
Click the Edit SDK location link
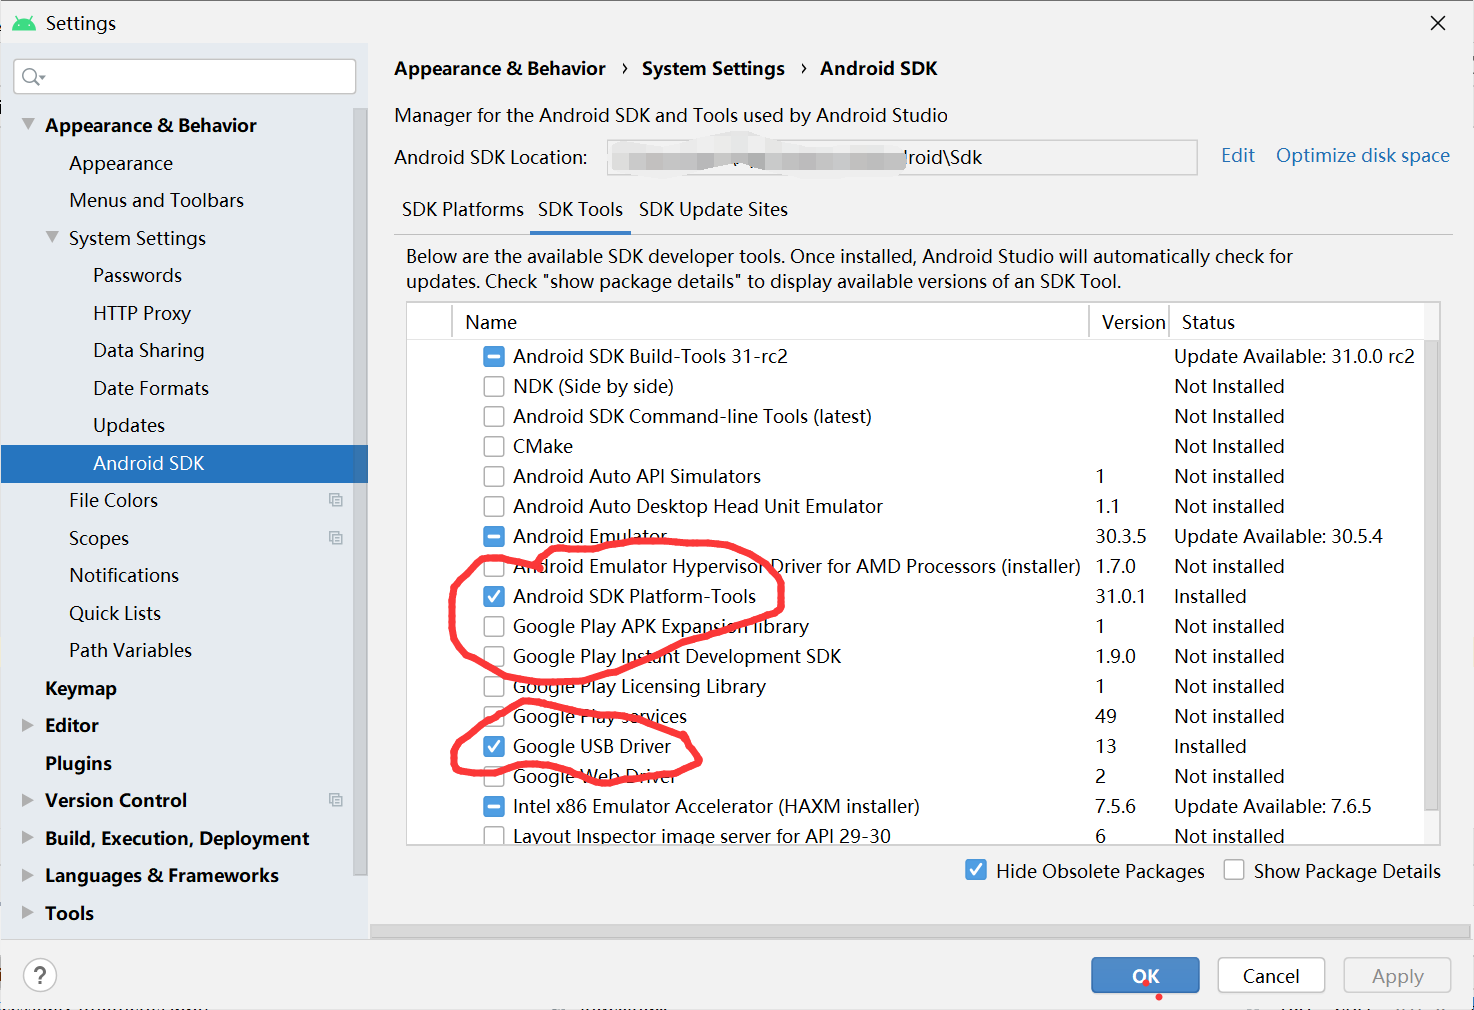click(x=1238, y=155)
